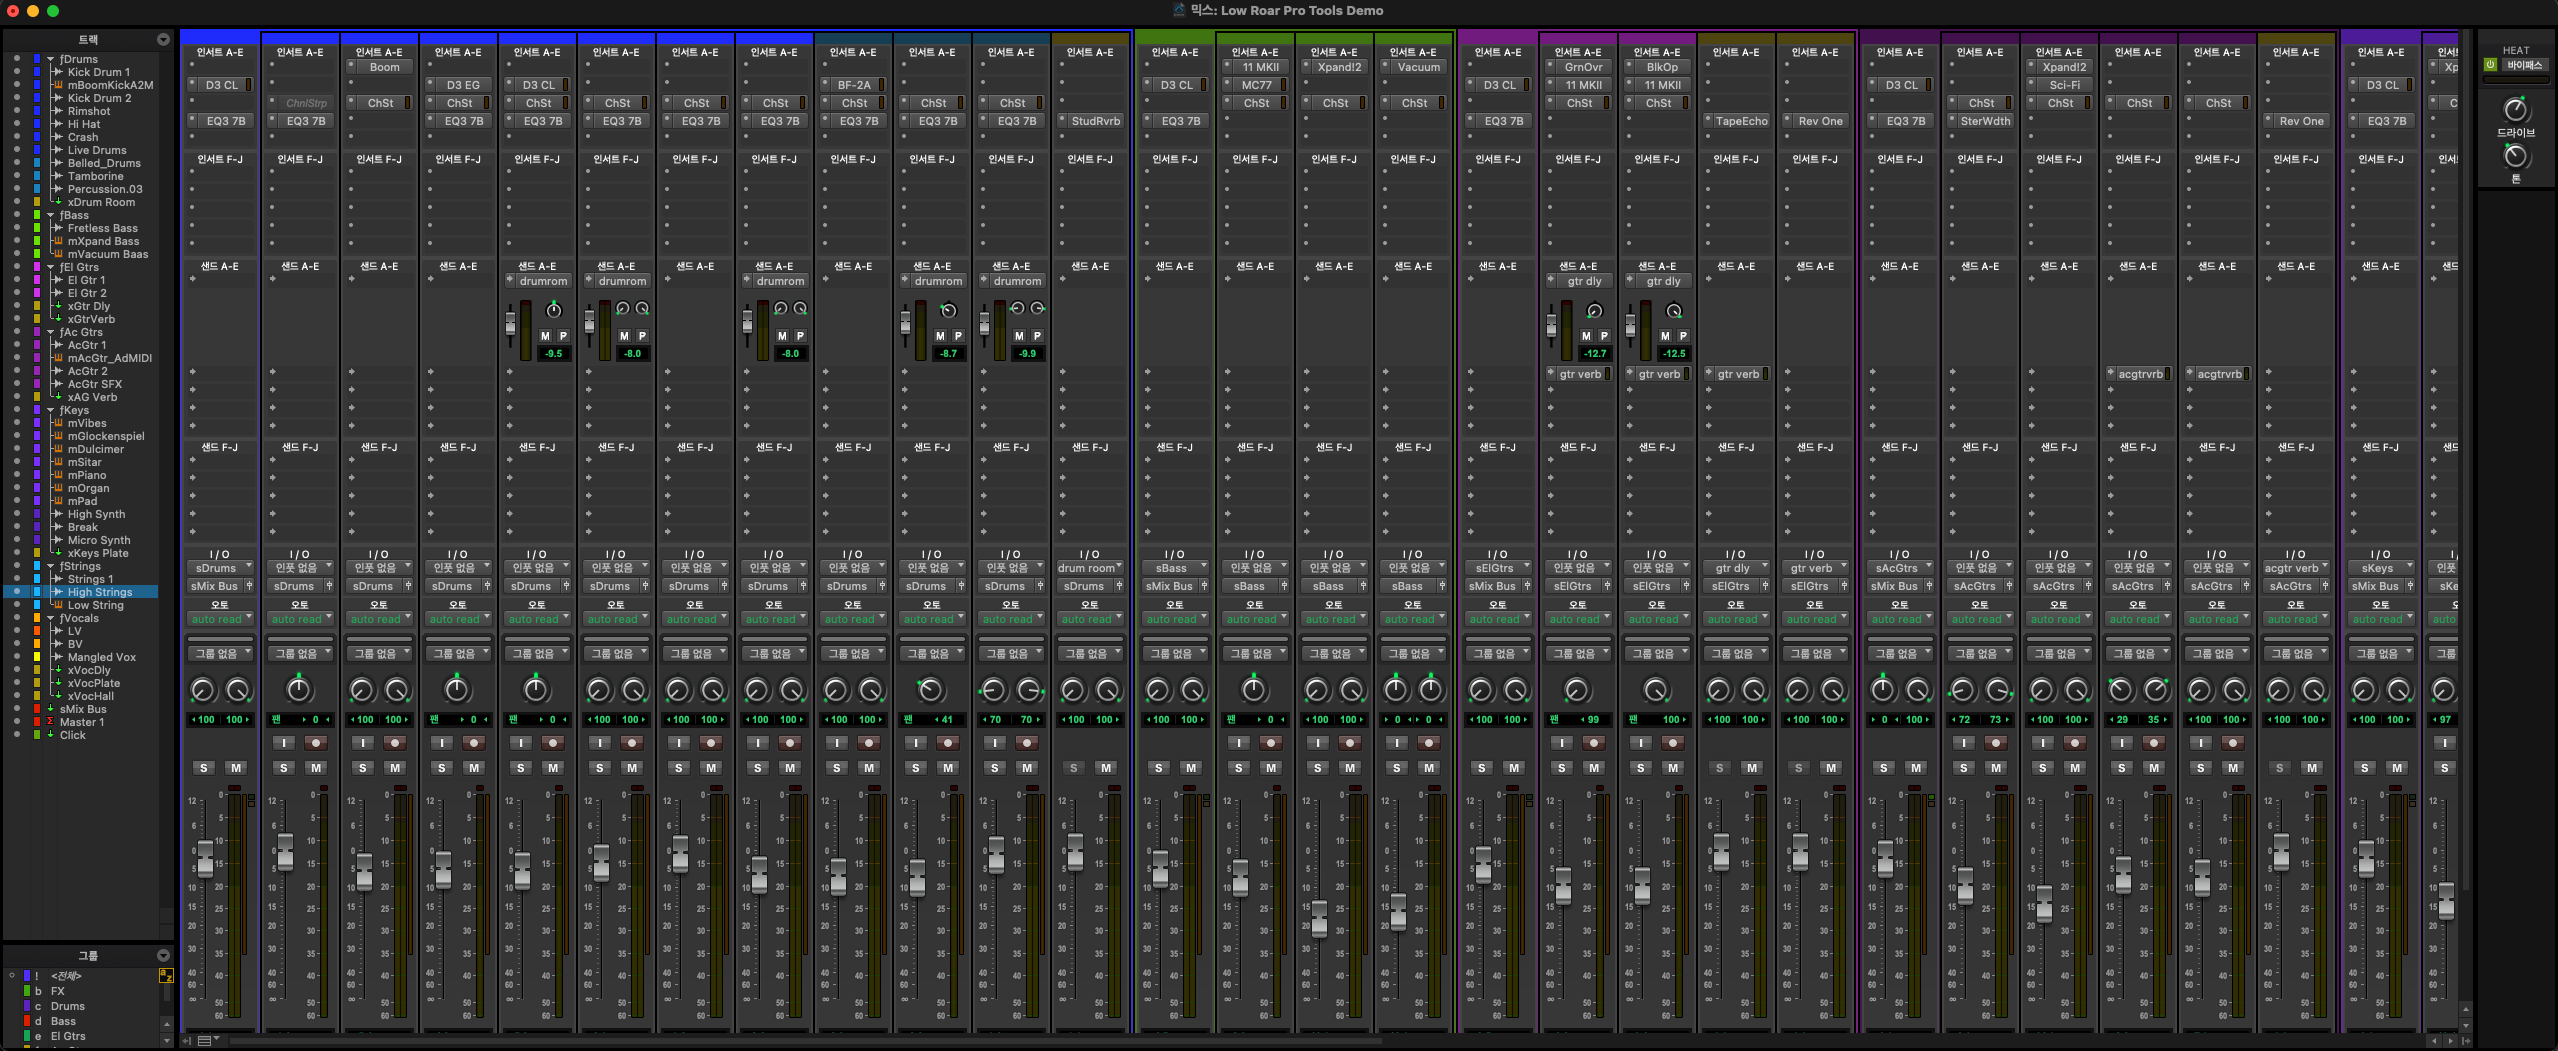Click the horizontal scrollbar below the mixer
2558x1051 pixels.
click(805, 1041)
